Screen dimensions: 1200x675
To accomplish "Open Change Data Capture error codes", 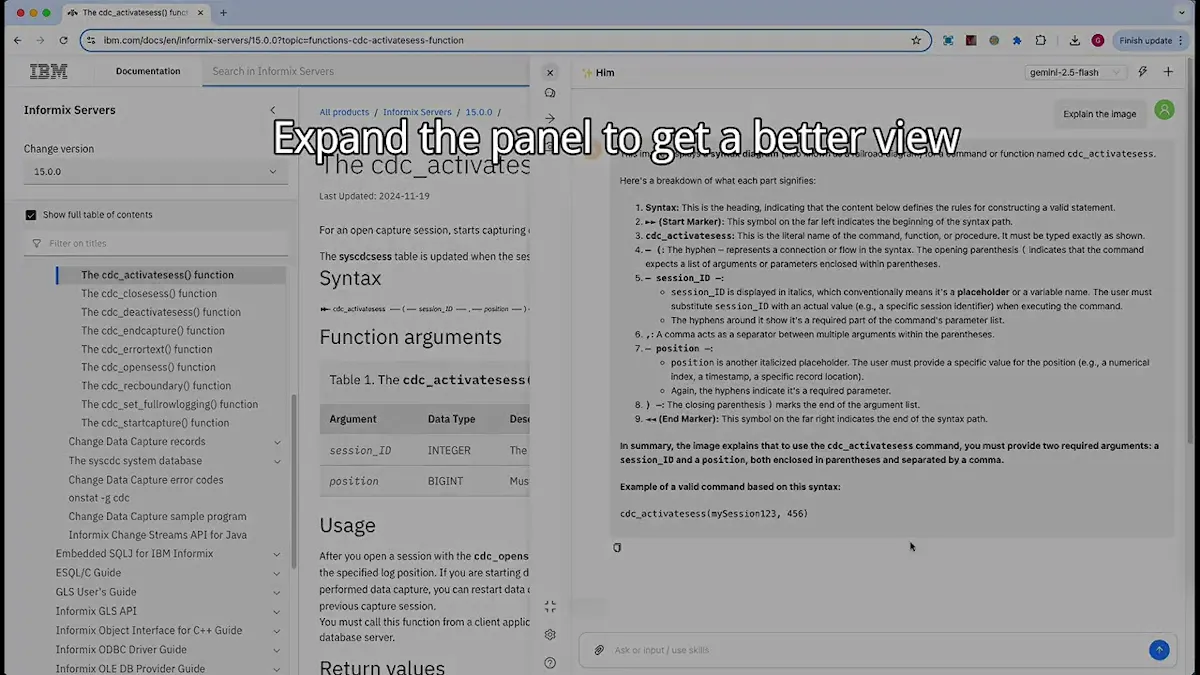I will pos(146,480).
